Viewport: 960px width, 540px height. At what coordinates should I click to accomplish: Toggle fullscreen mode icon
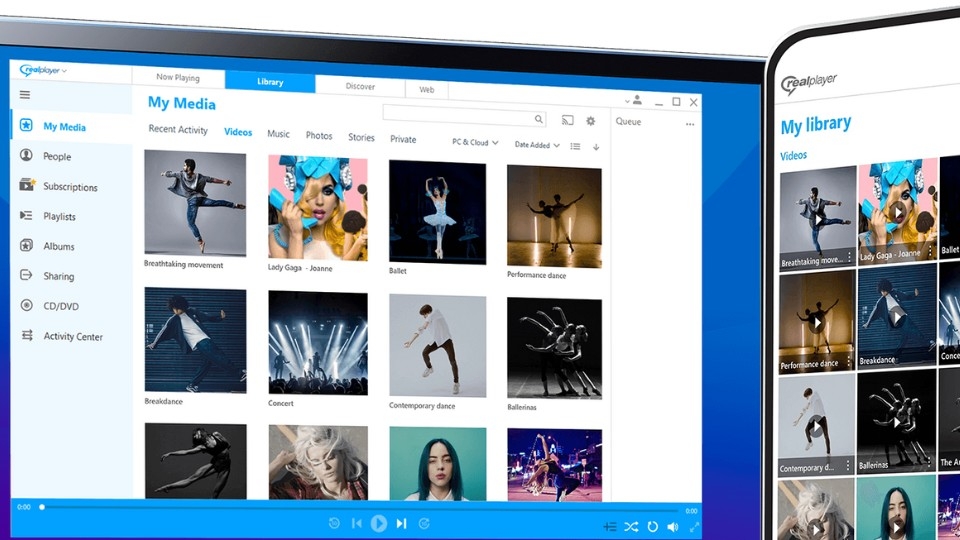(694, 527)
